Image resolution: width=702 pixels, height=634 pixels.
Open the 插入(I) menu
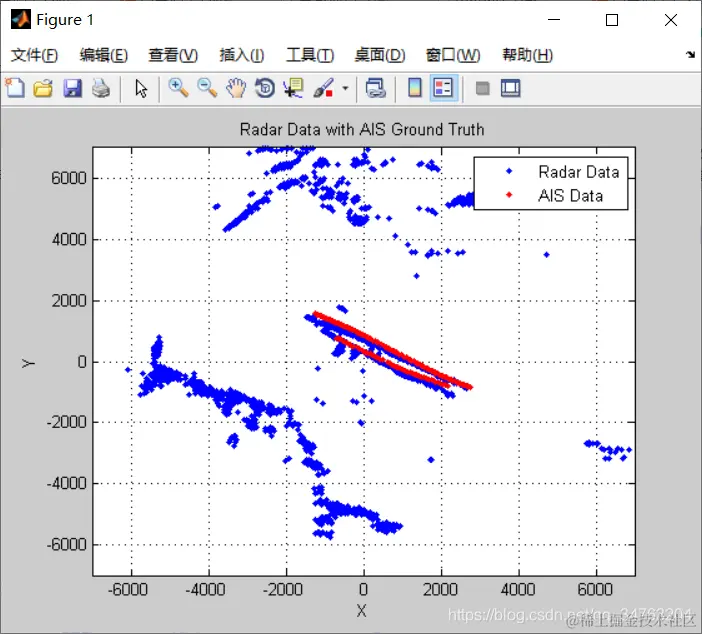(x=241, y=55)
